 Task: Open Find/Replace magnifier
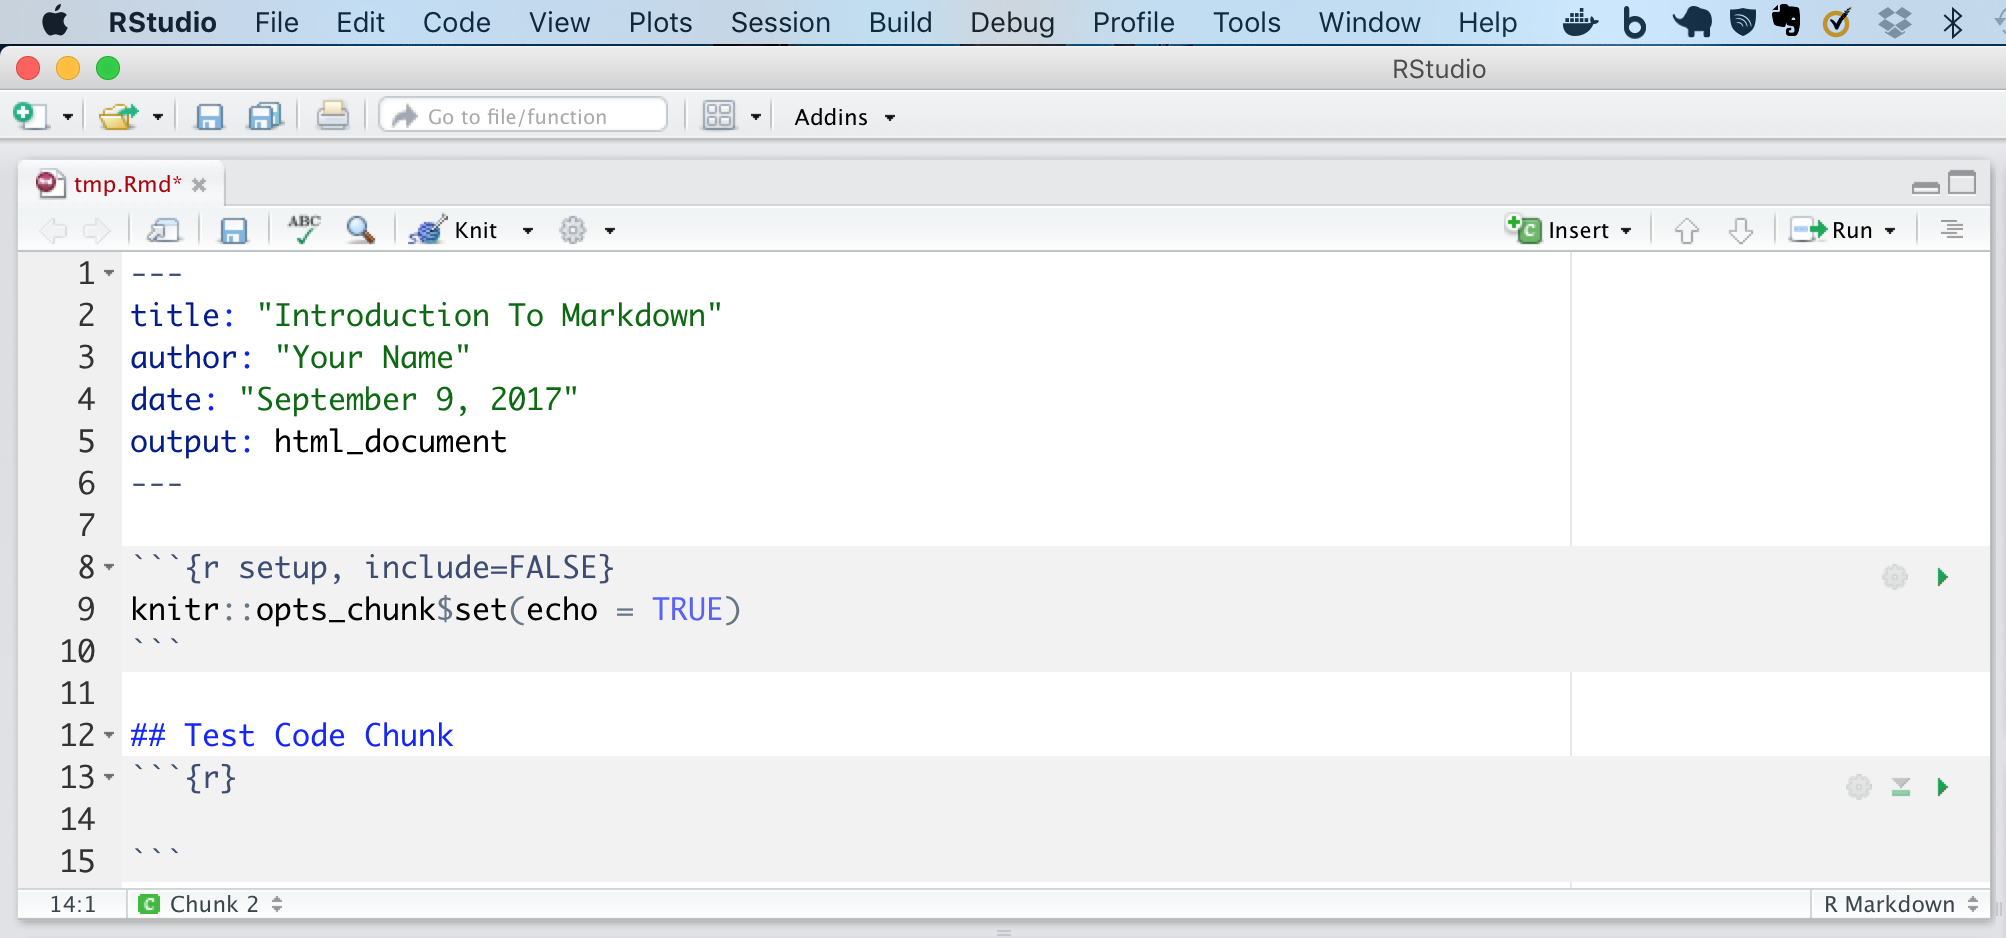click(x=360, y=230)
